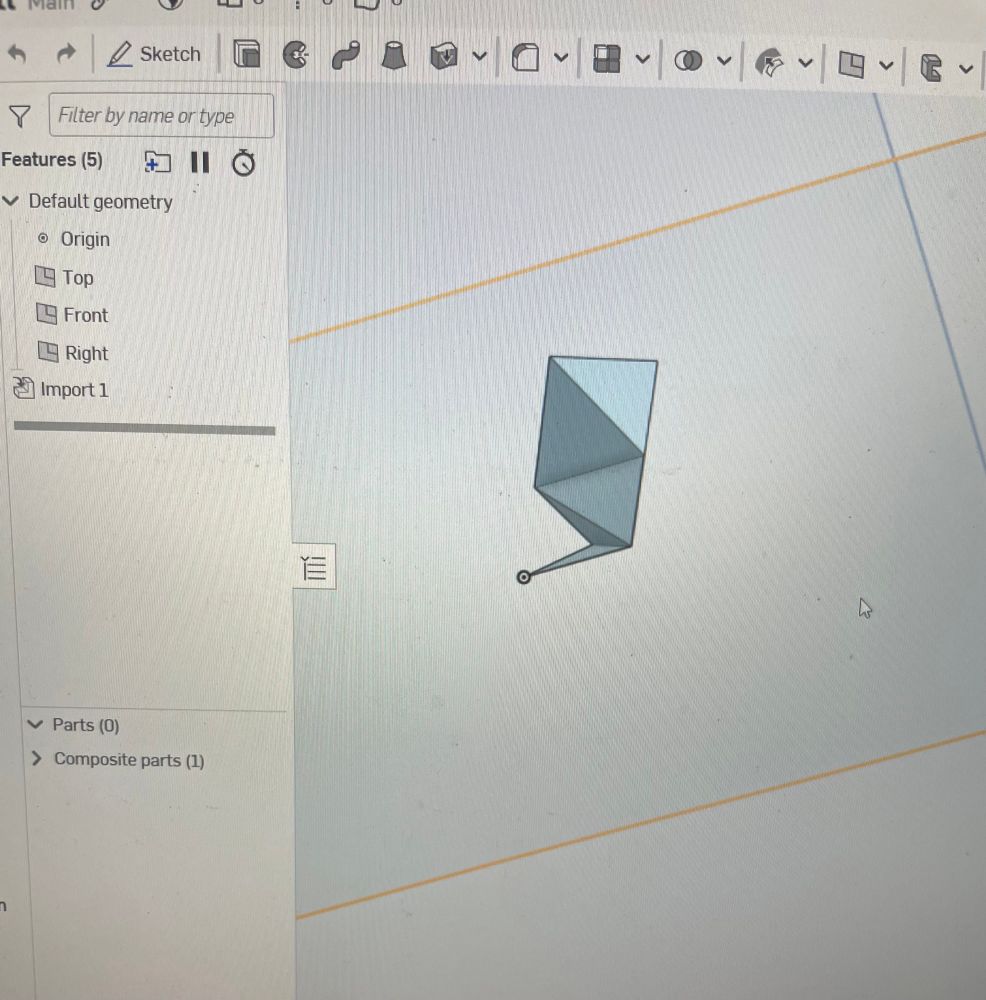Click the filter icon beside the search box
Viewport: 986px width, 1000px height.
pos(20,116)
